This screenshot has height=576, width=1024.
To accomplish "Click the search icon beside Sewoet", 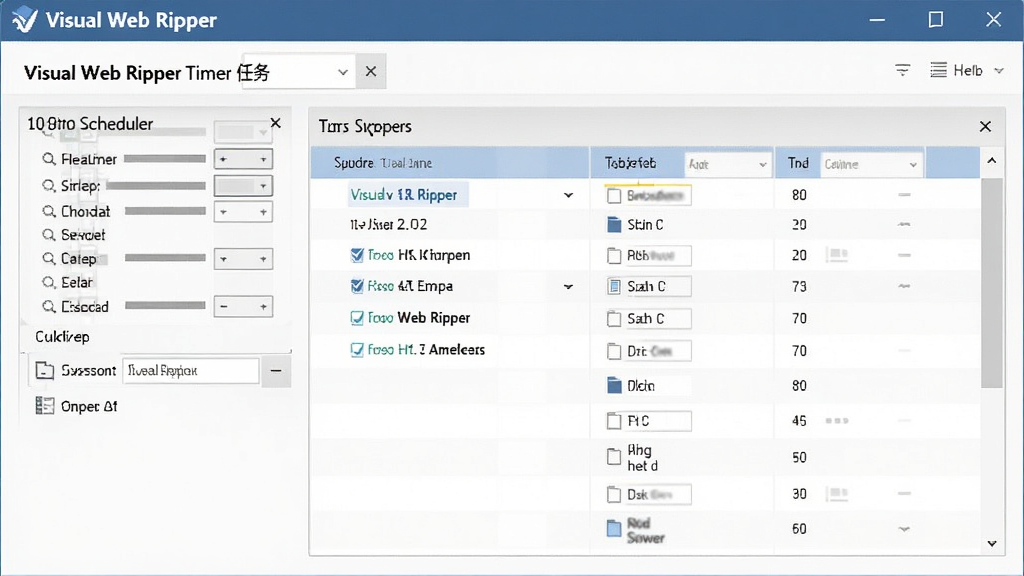I will click(x=49, y=235).
